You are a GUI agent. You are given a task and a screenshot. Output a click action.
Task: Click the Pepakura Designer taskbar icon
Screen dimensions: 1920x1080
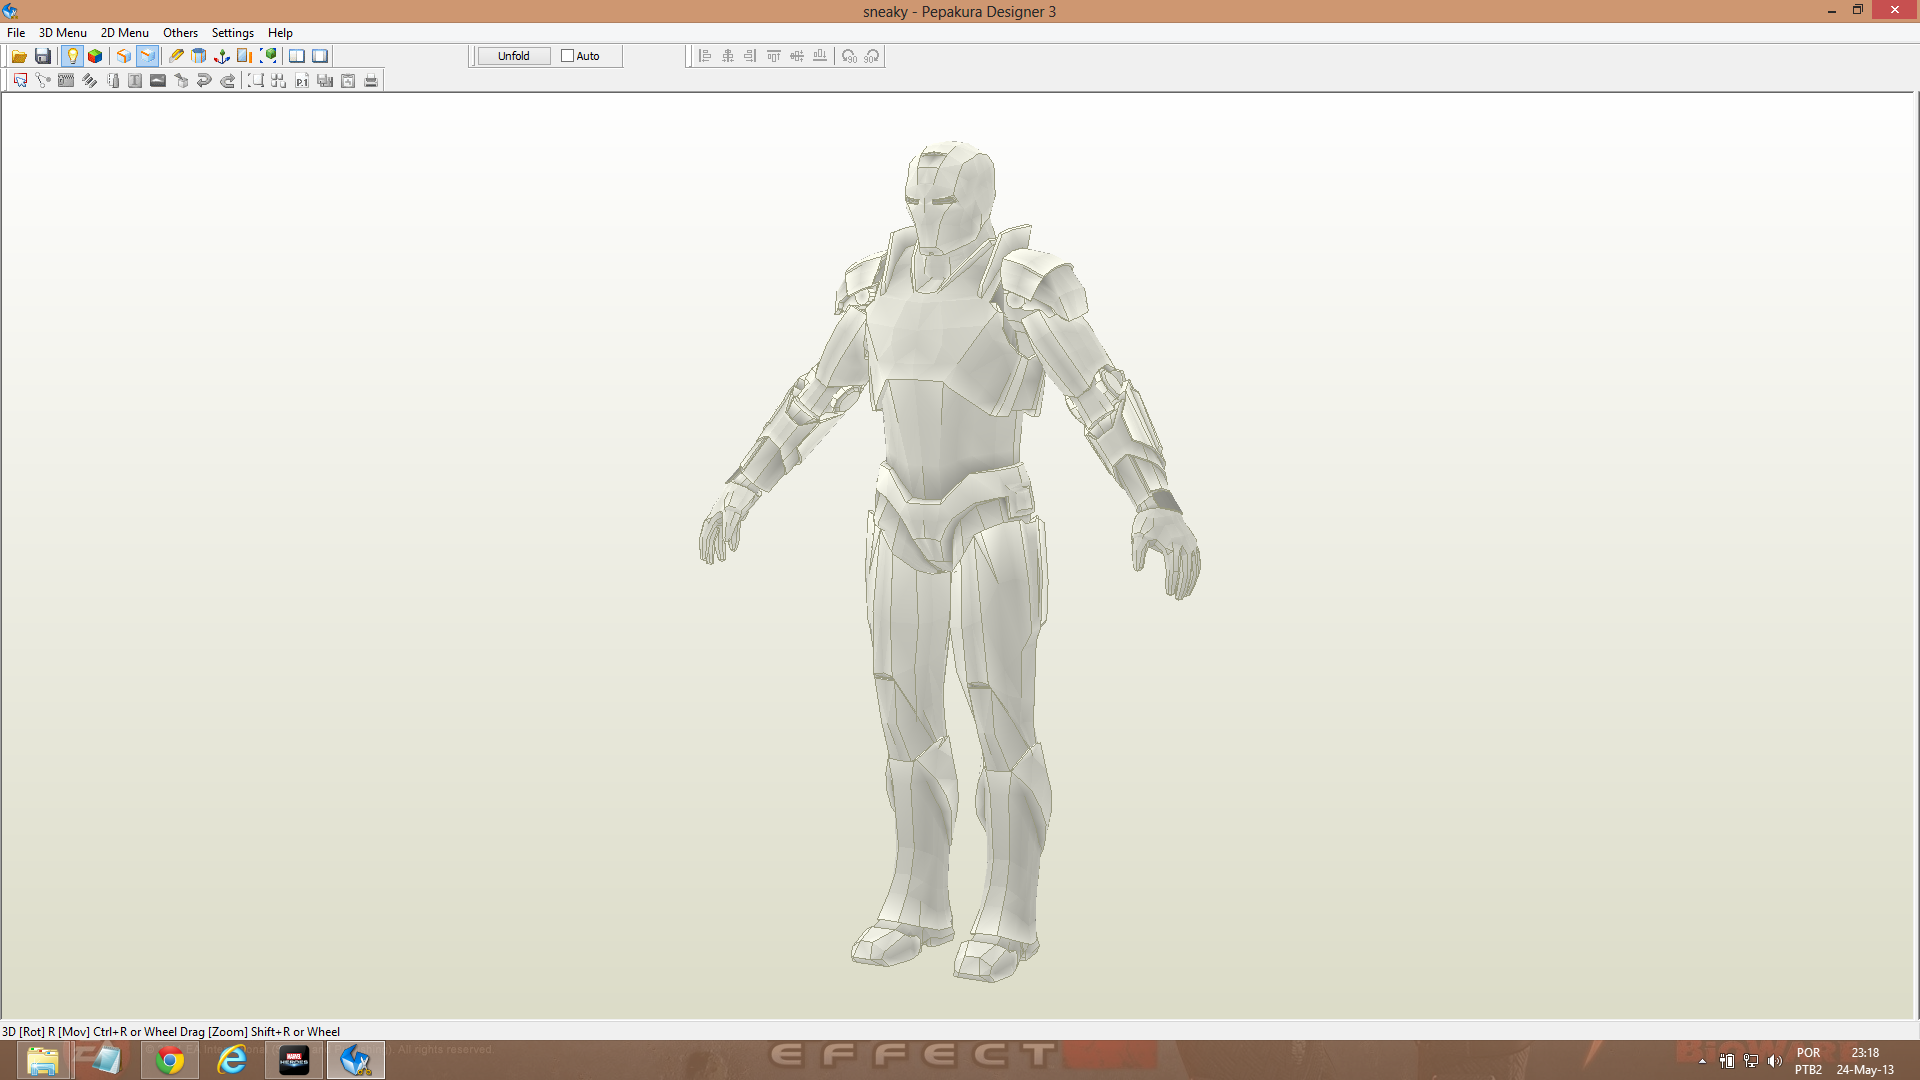(356, 1060)
